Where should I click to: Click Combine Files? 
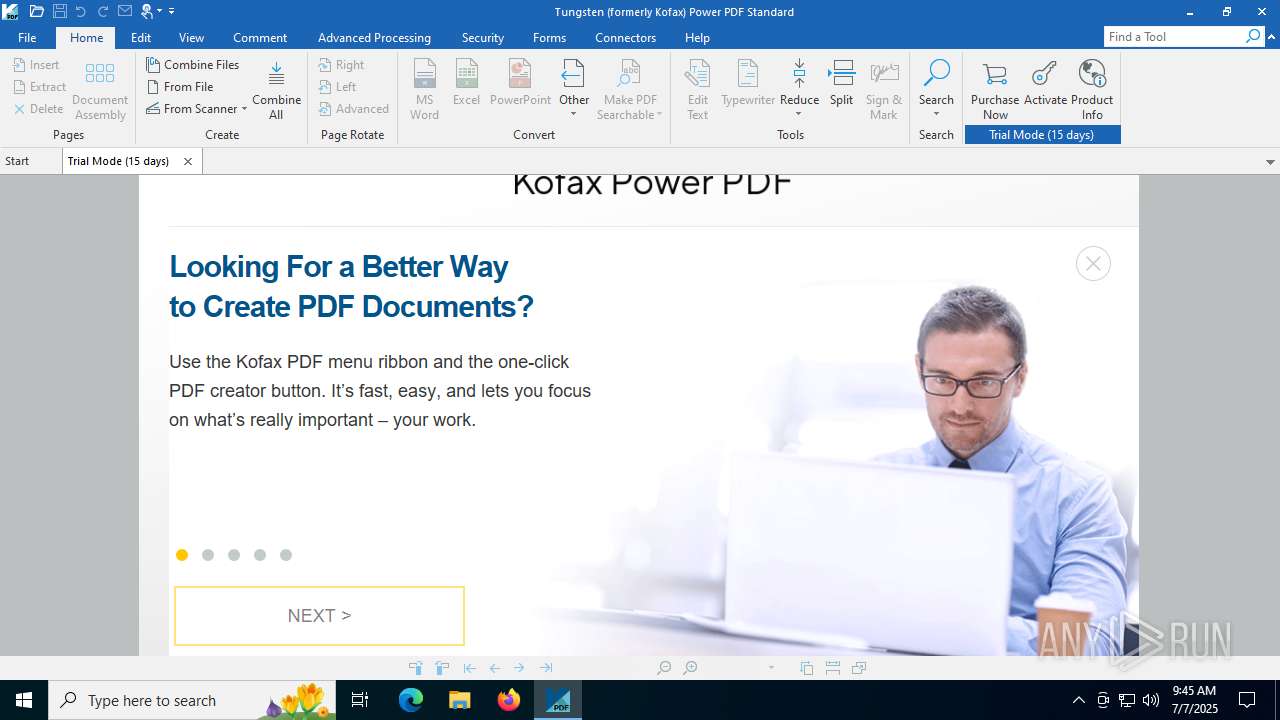tap(193, 64)
